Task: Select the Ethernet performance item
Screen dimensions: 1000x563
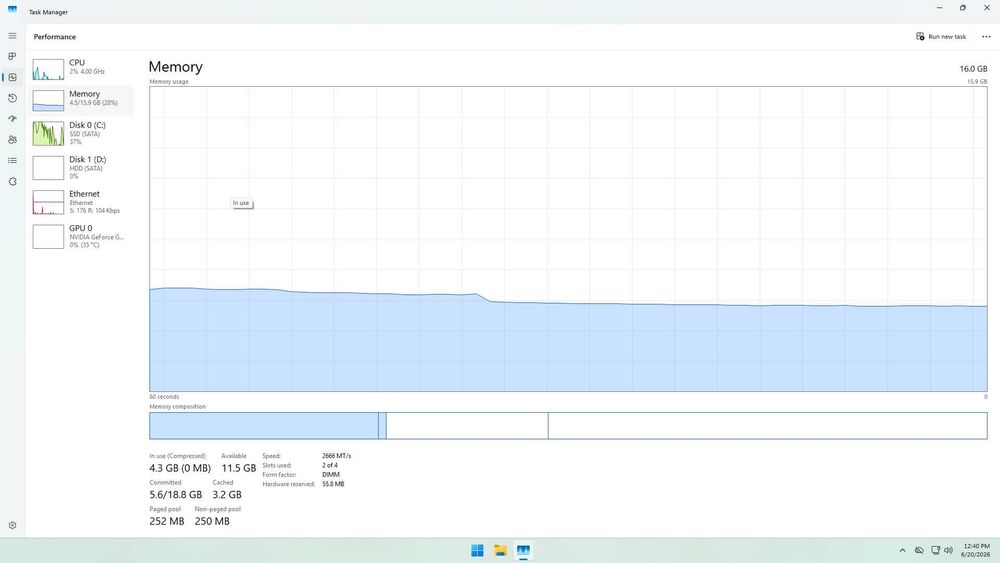Action: coord(82,202)
